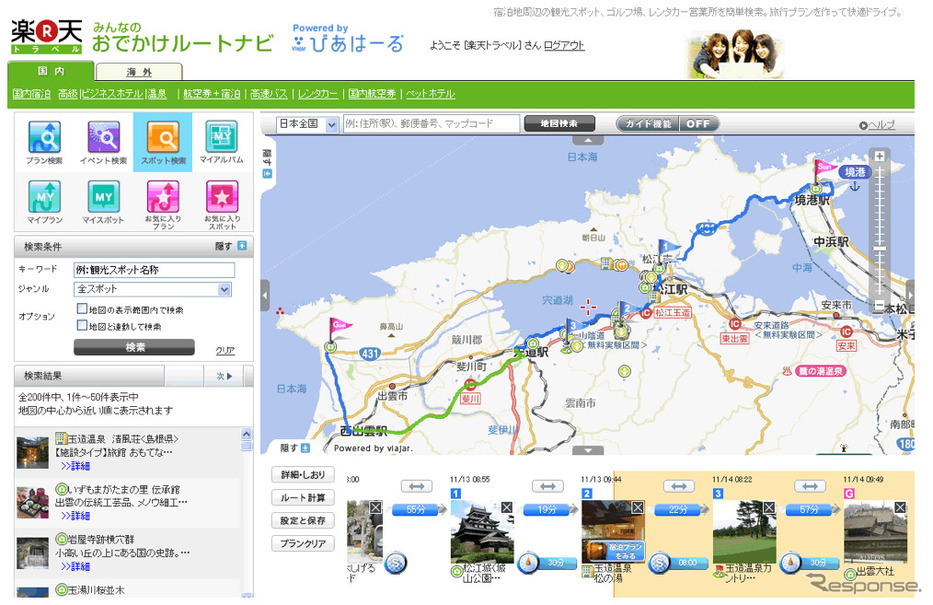
Task: Remove 玉造温泉 松乃湯 stop with its X
Action: (637, 507)
